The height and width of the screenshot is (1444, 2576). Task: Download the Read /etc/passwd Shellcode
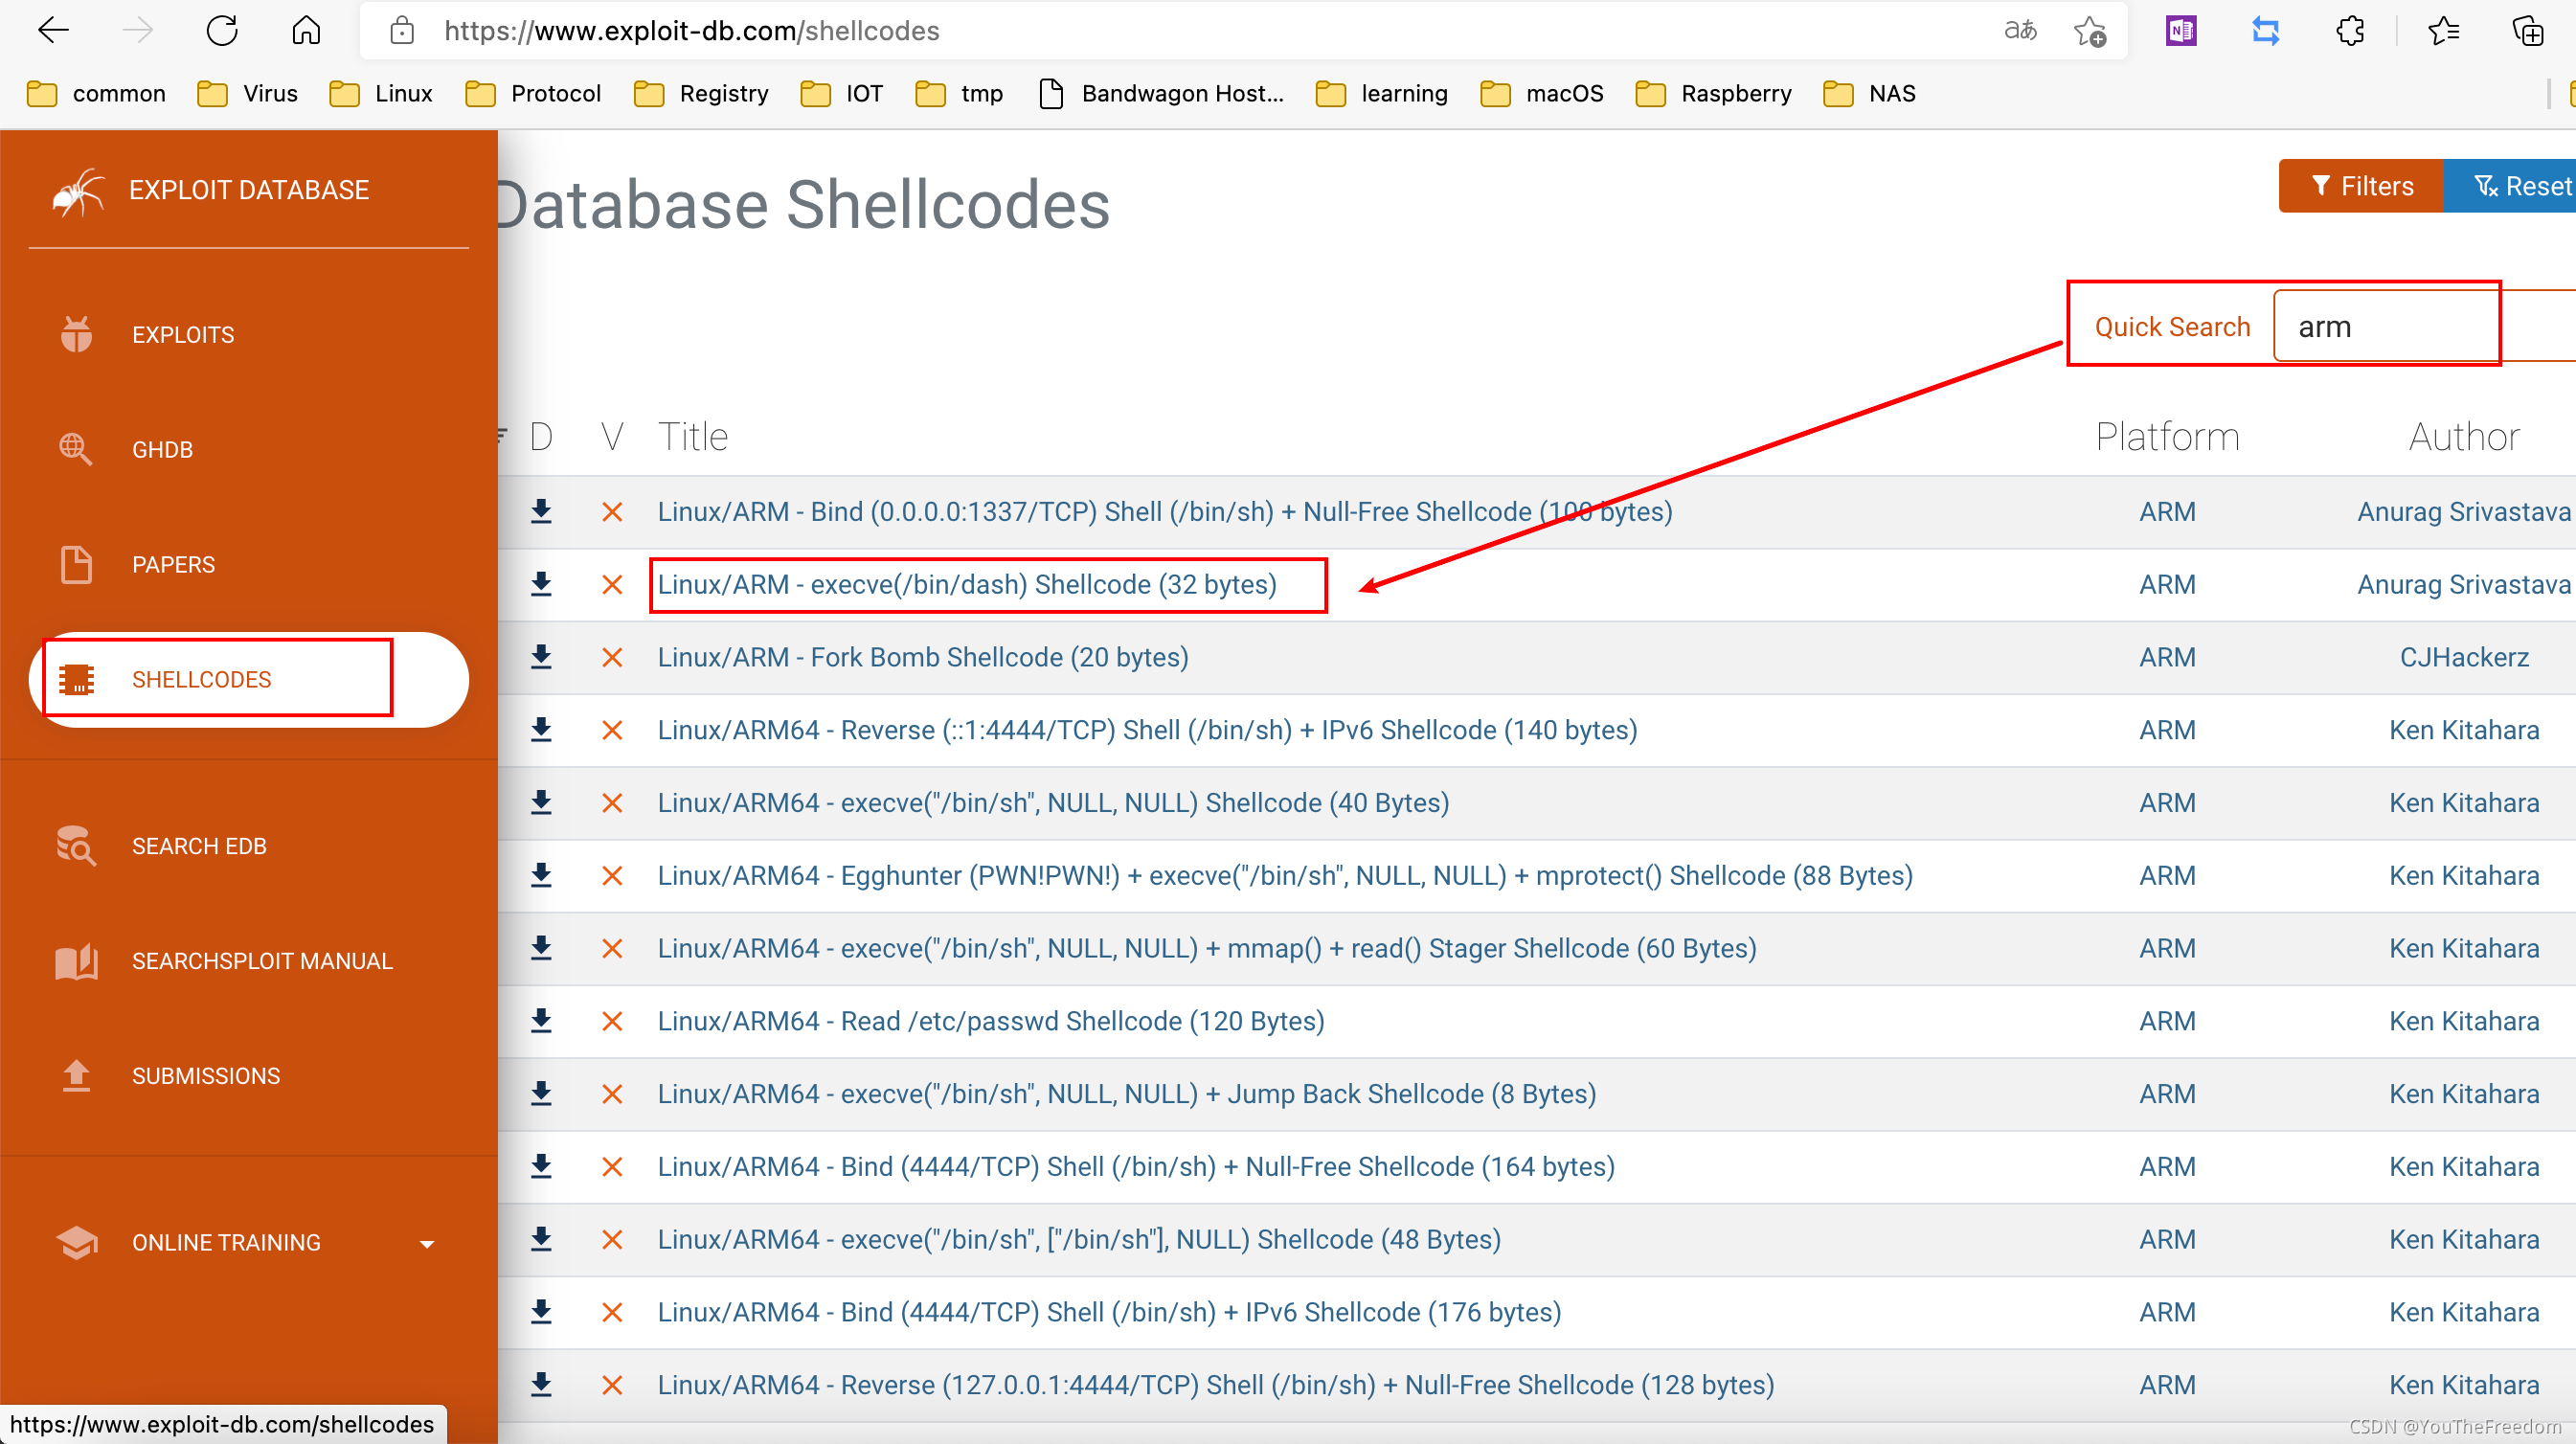point(541,1021)
